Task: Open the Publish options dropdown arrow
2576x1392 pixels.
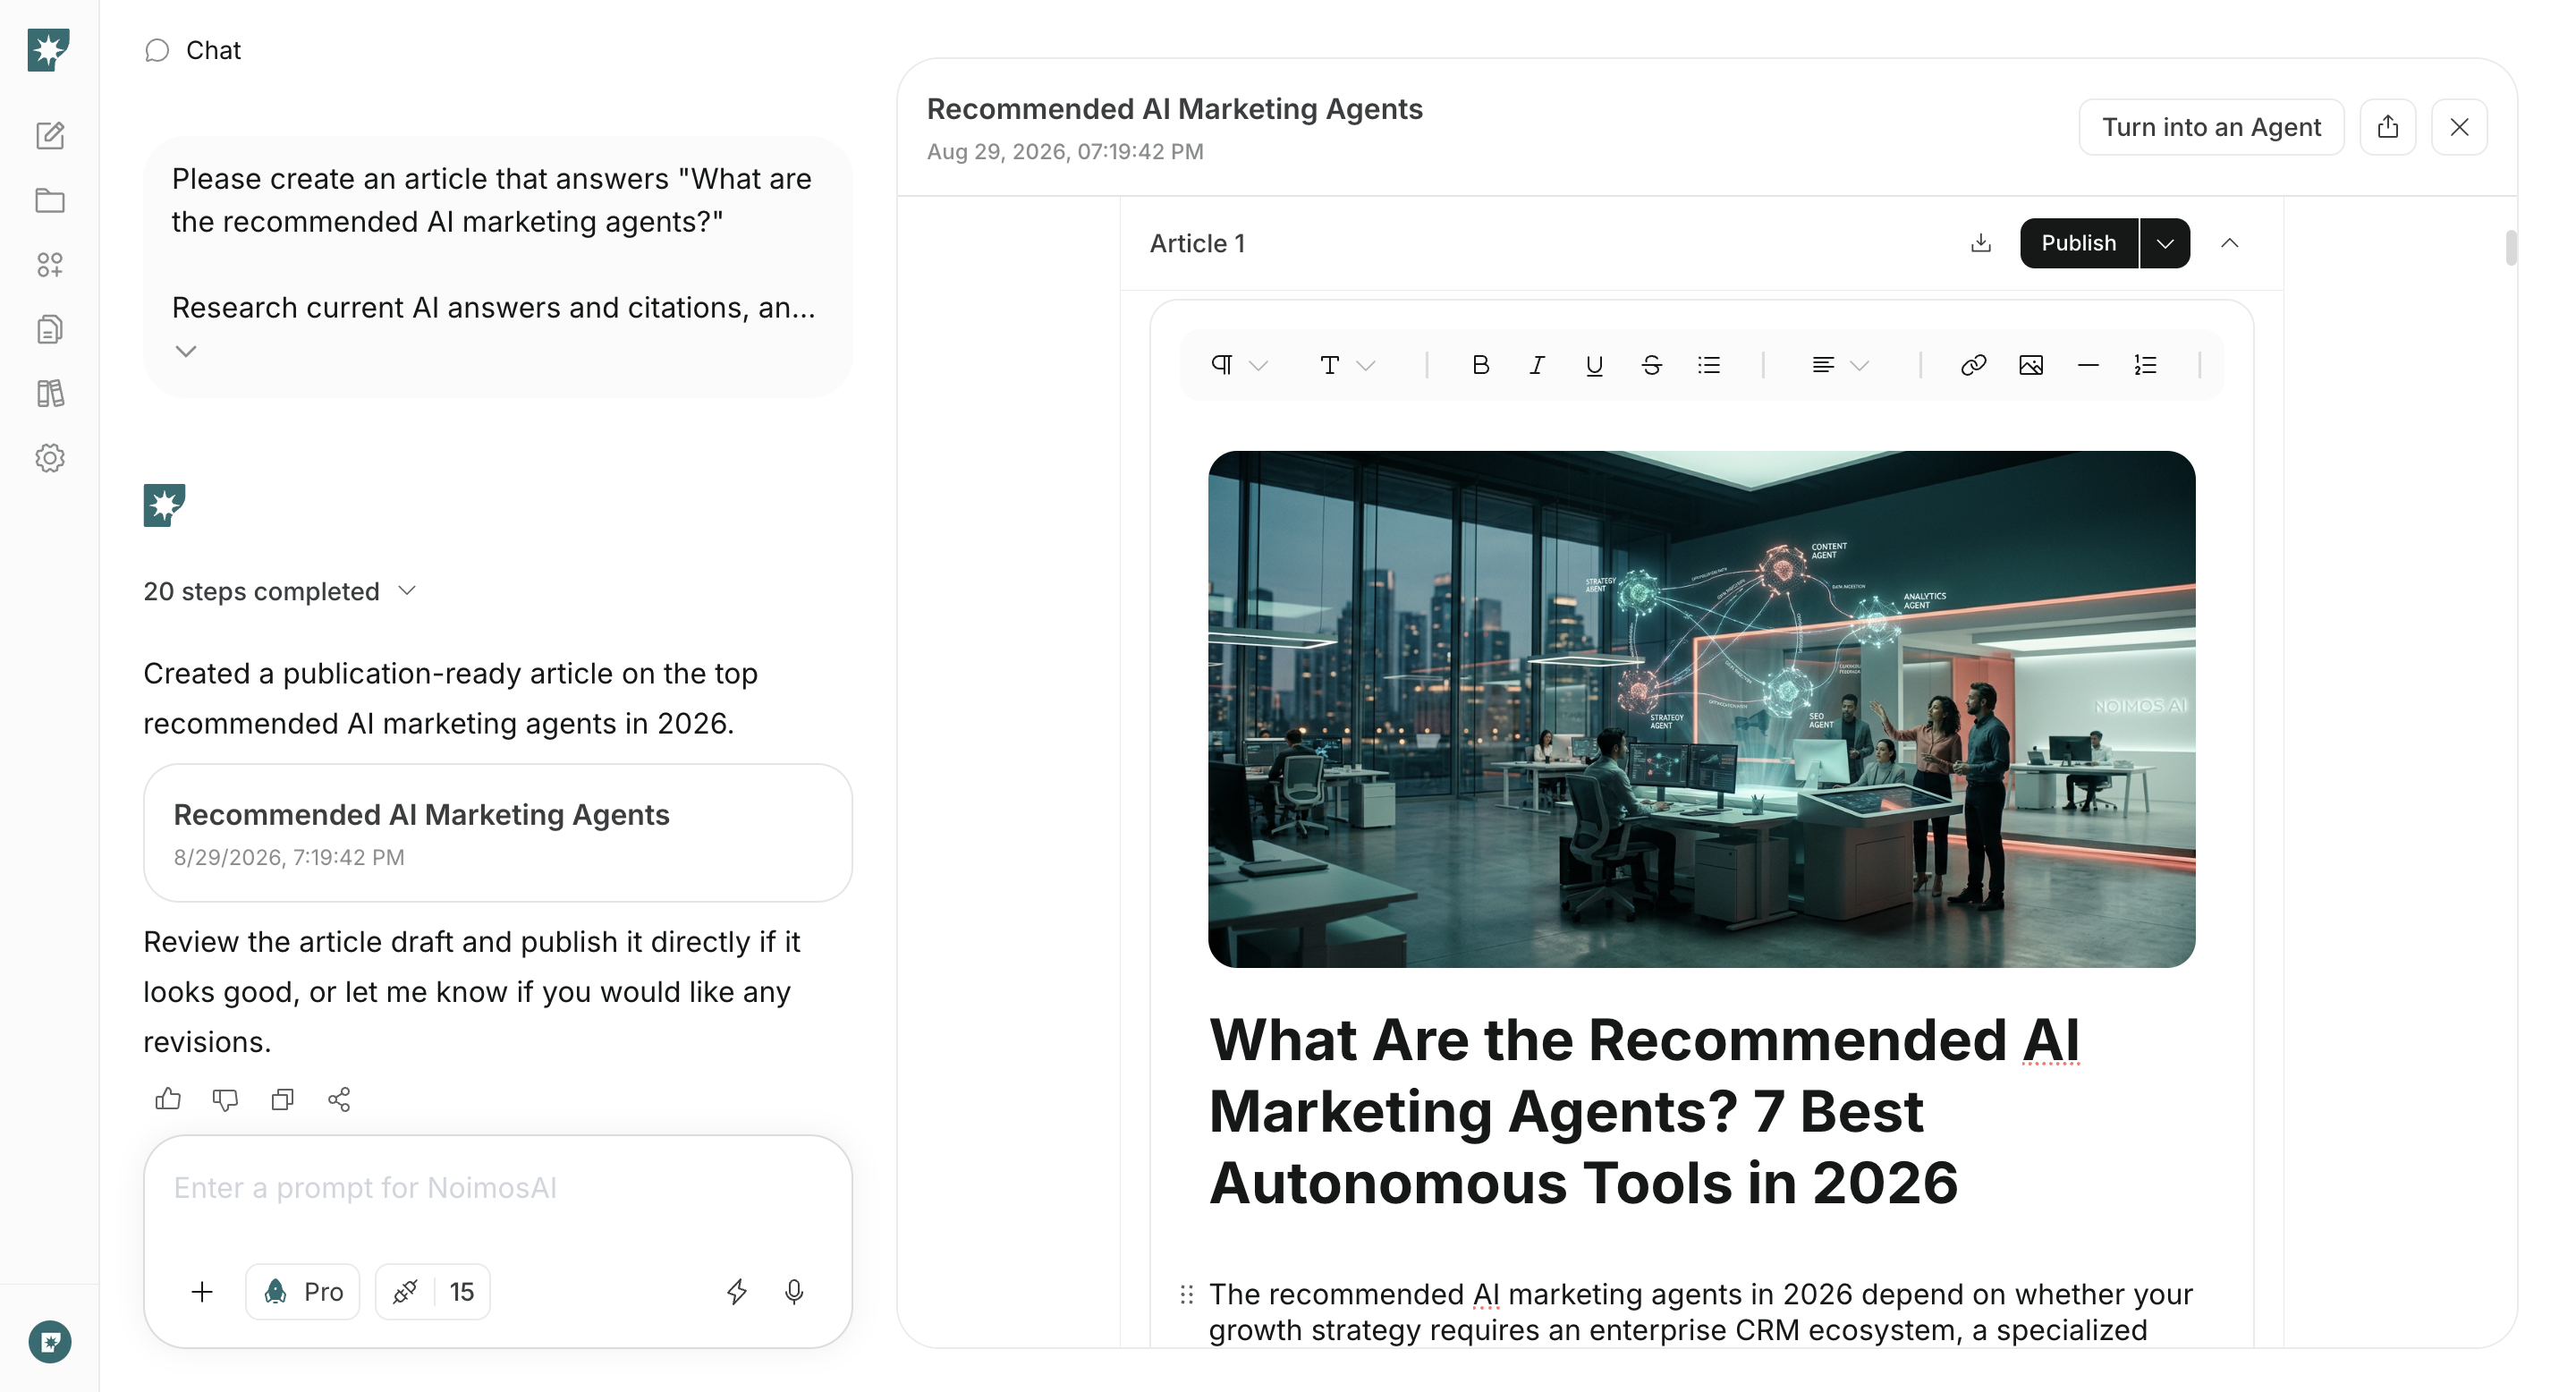Action: pos(2165,243)
